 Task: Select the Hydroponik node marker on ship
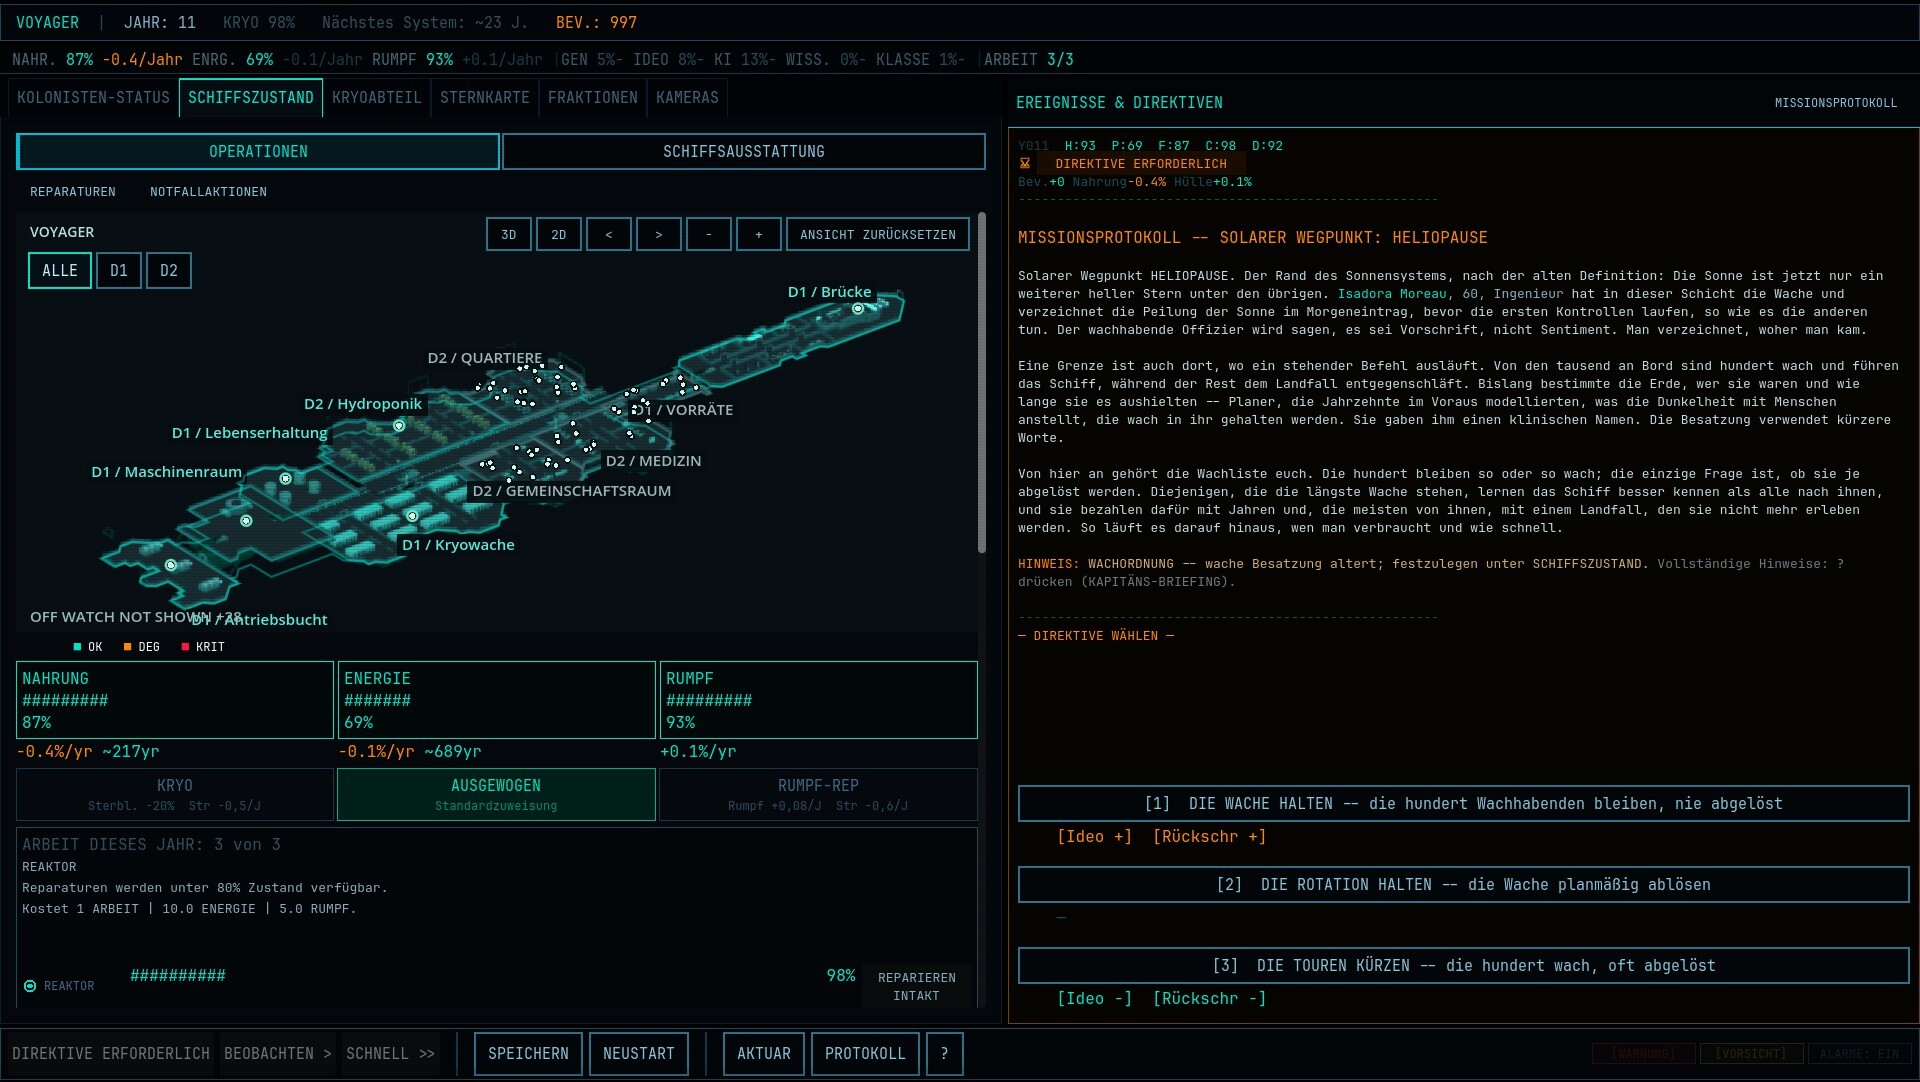pyautogui.click(x=399, y=426)
